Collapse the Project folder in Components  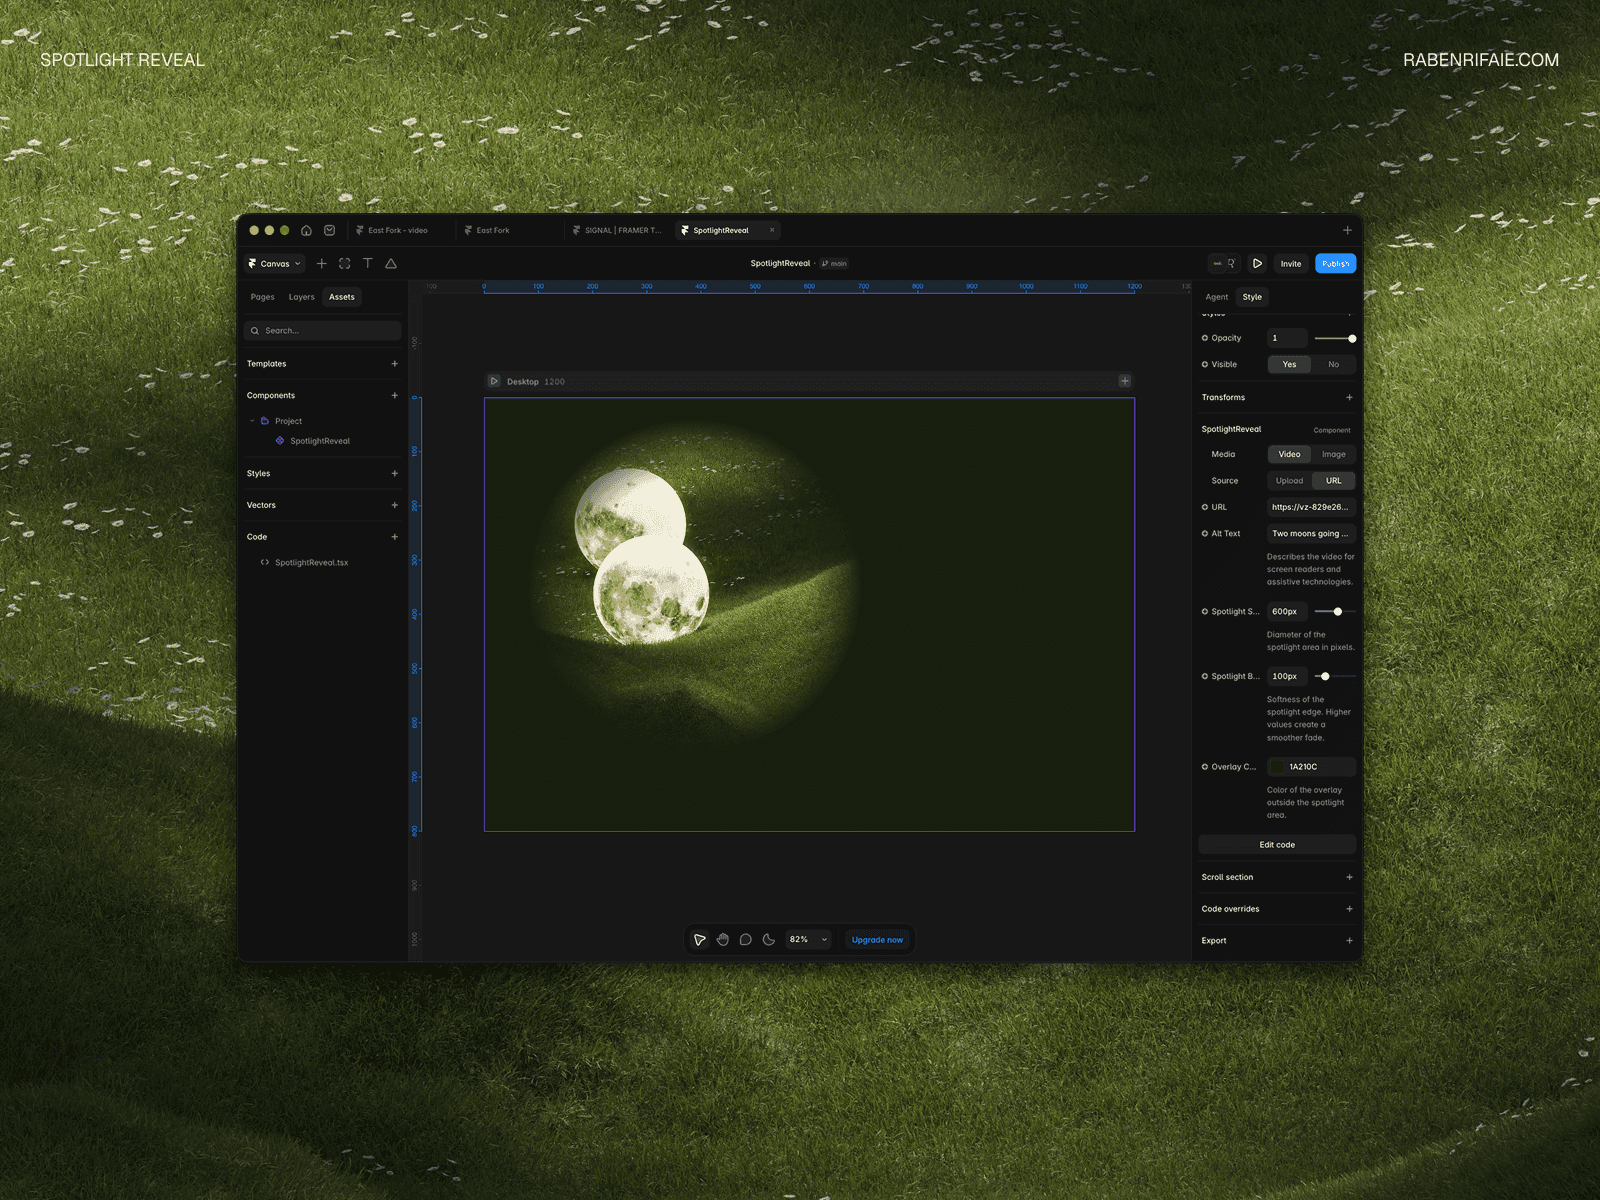pyautogui.click(x=252, y=421)
